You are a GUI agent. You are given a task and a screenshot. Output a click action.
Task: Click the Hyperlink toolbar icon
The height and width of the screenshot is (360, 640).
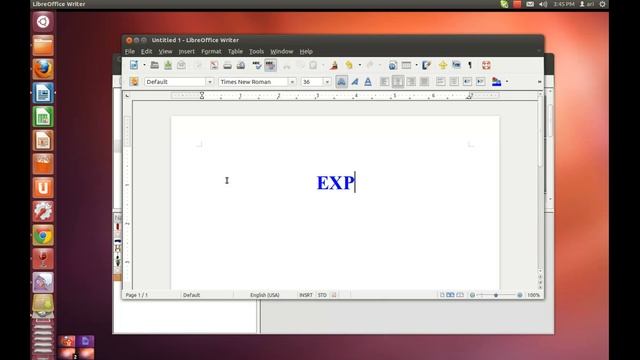click(393, 65)
